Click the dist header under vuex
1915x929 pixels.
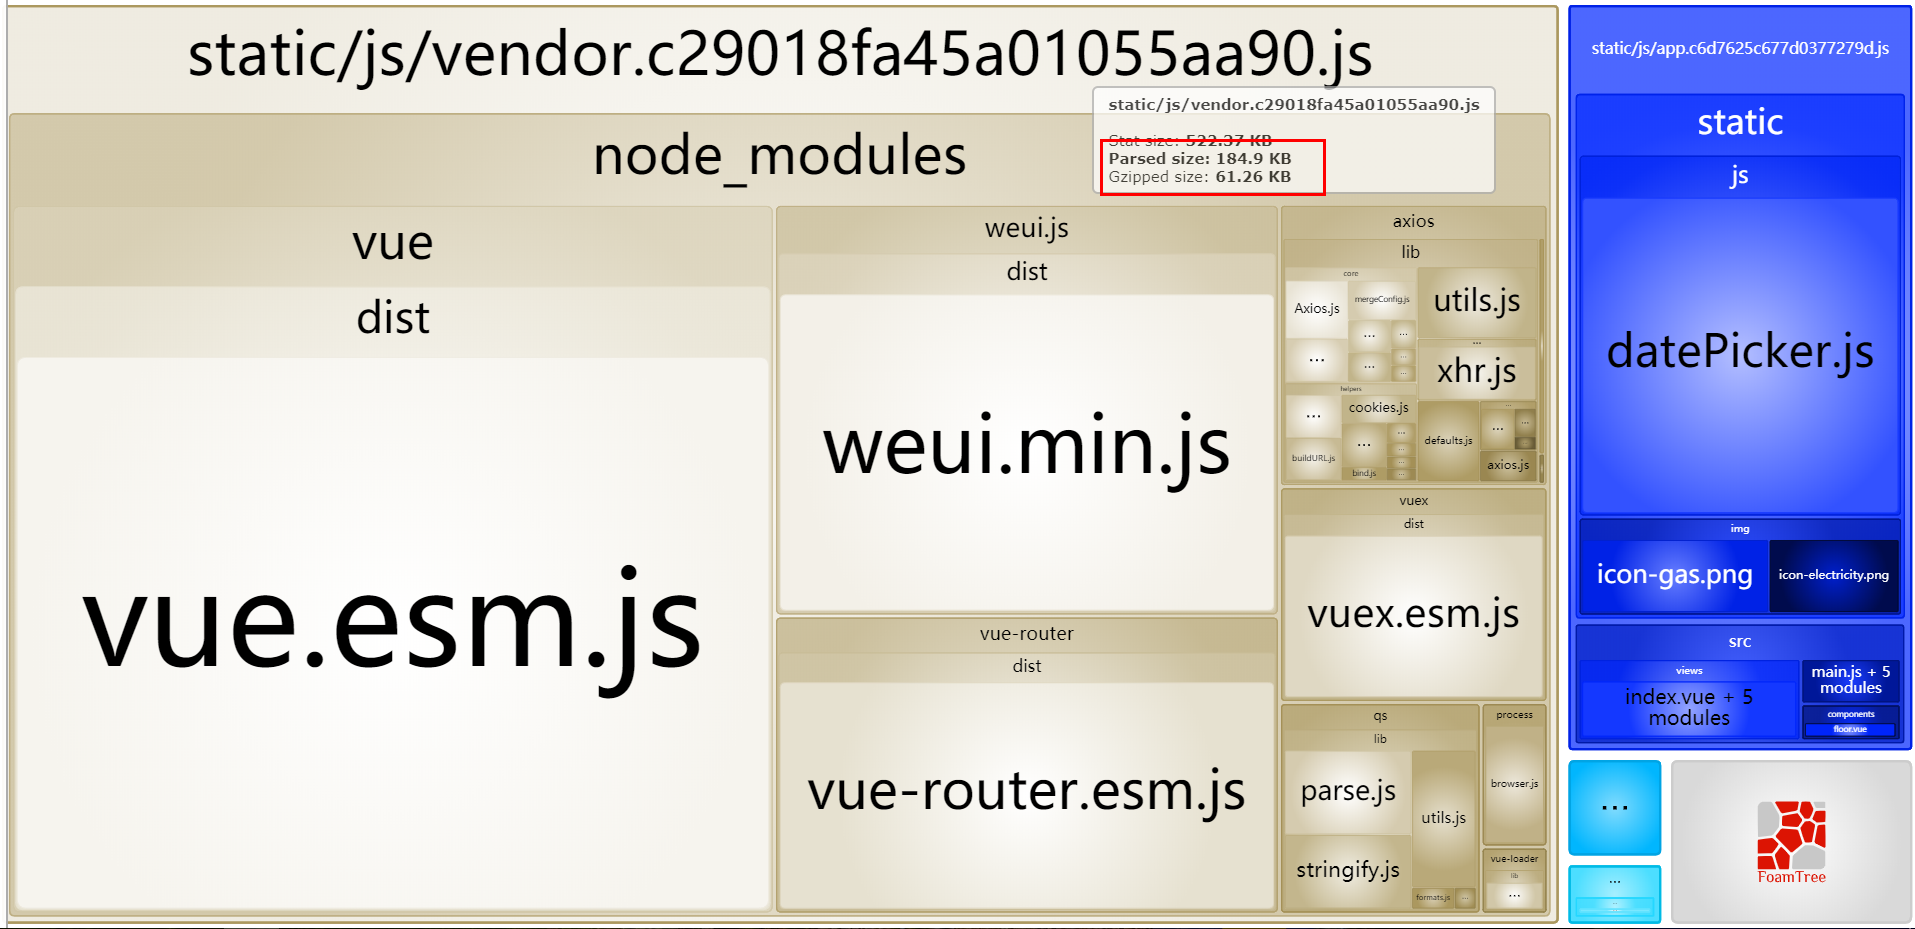(x=1413, y=524)
